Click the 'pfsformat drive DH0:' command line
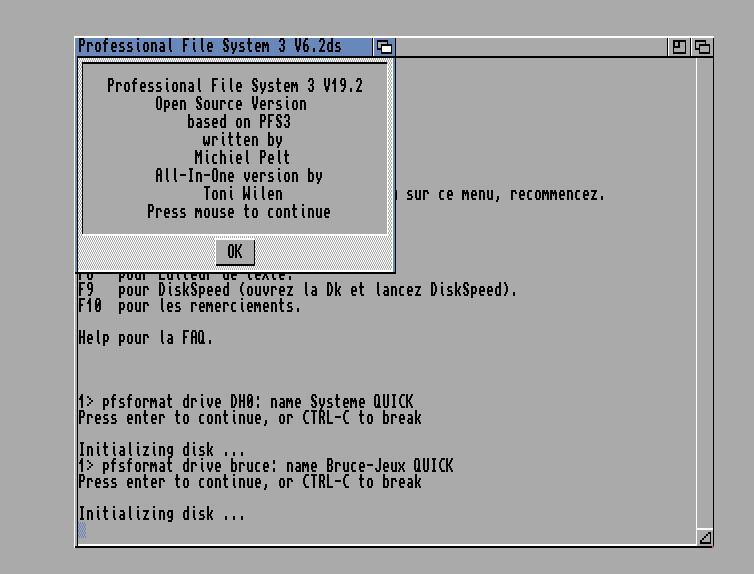This screenshot has width=754, height=574. point(246,402)
